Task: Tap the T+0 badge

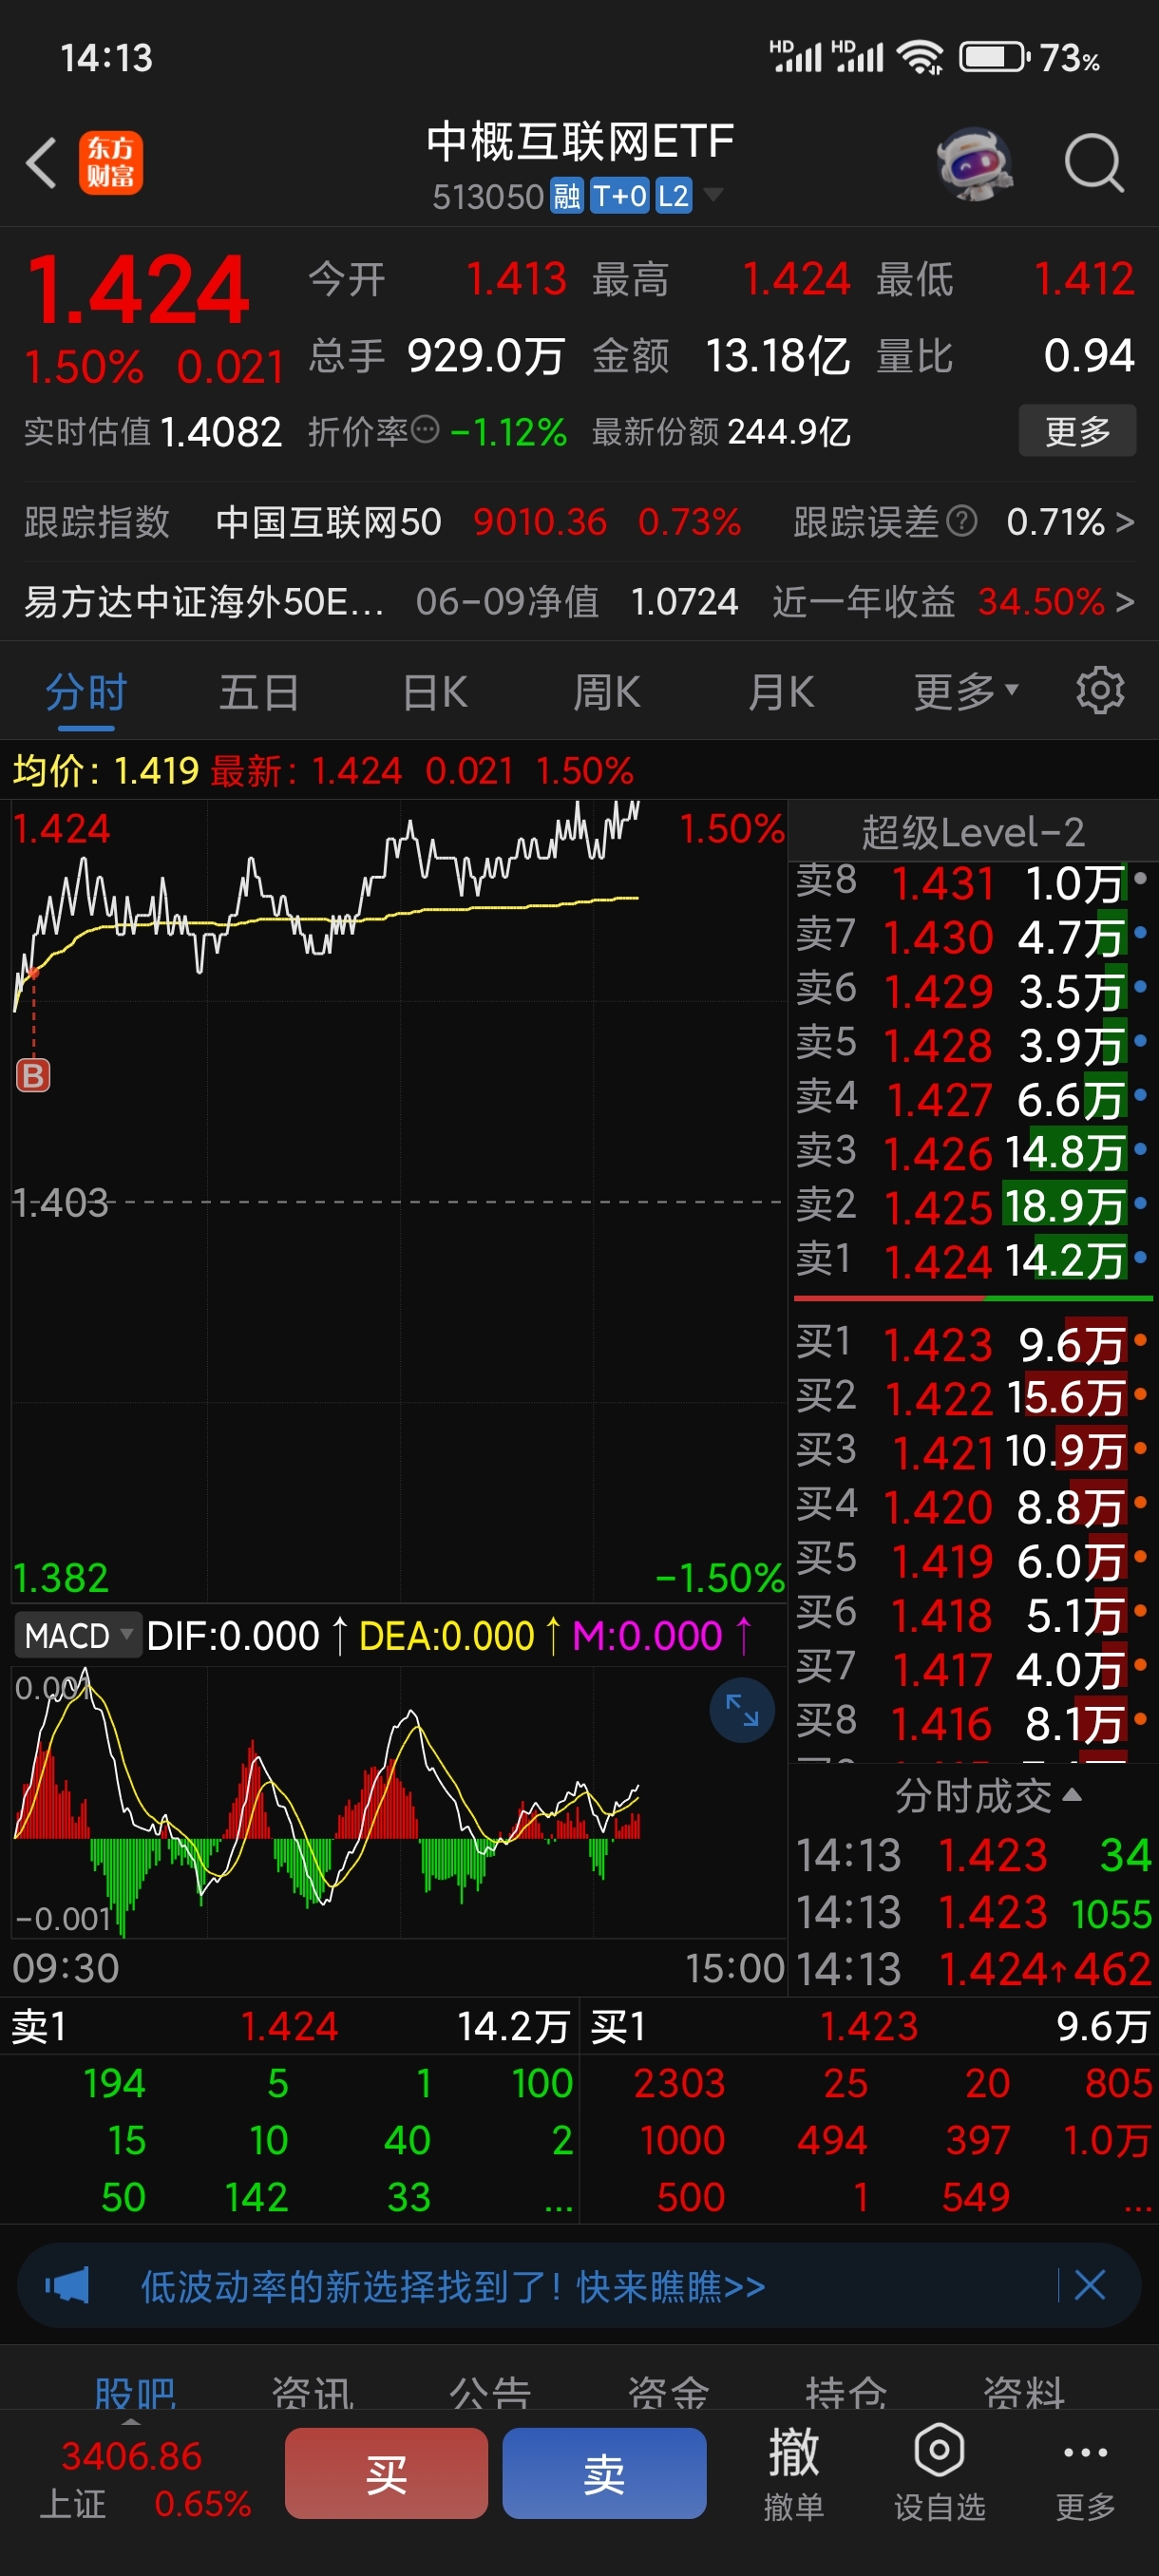Action: pyautogui.click(x=619, y=196)
